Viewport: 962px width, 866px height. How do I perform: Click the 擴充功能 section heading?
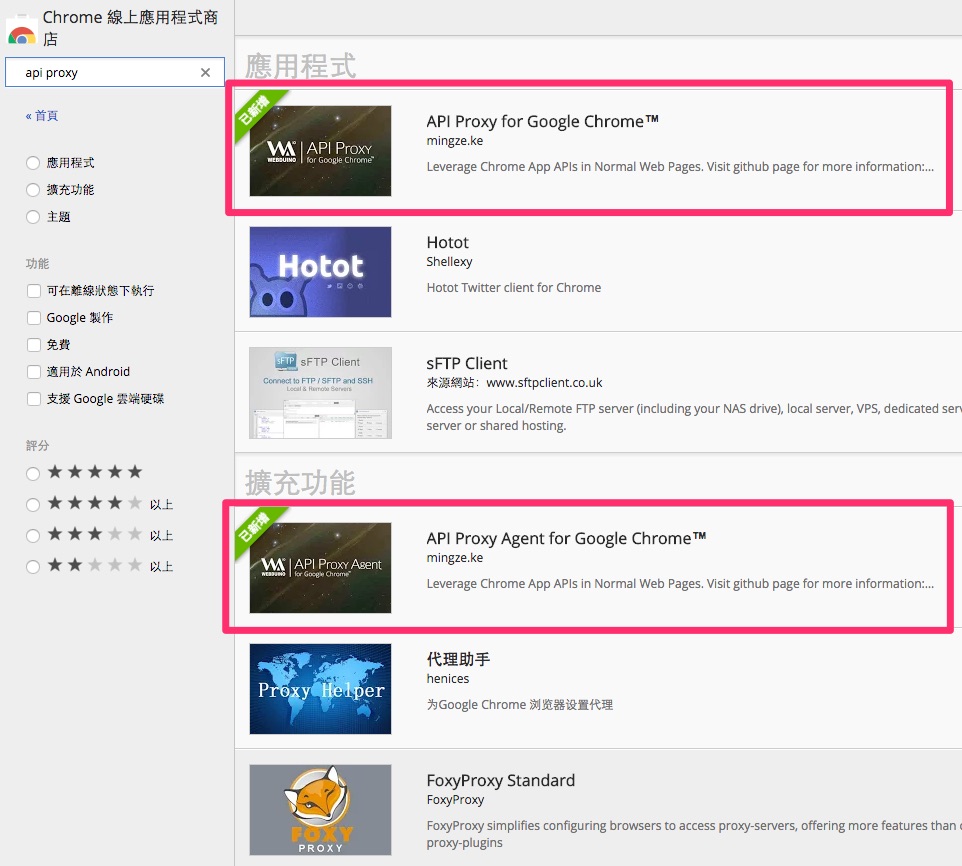[301, 483]
